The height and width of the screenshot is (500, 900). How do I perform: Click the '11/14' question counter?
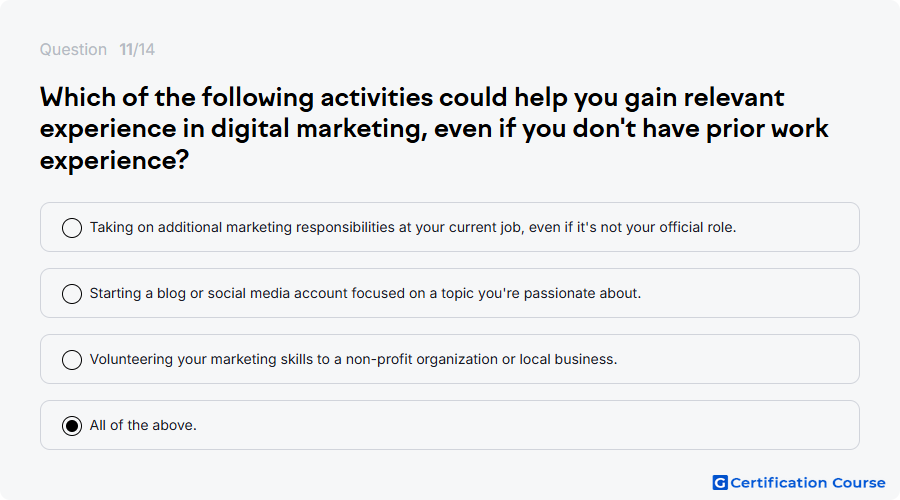tap(137, 49)
